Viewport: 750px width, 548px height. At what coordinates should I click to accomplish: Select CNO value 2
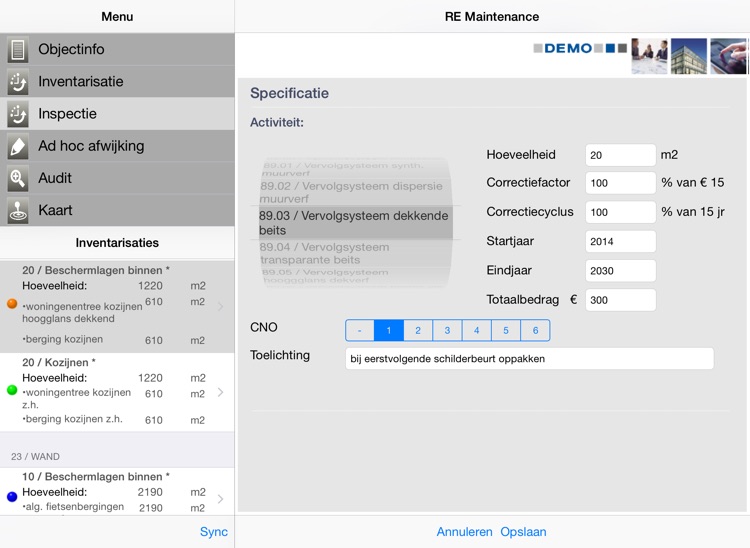click(x=418, y=330)
